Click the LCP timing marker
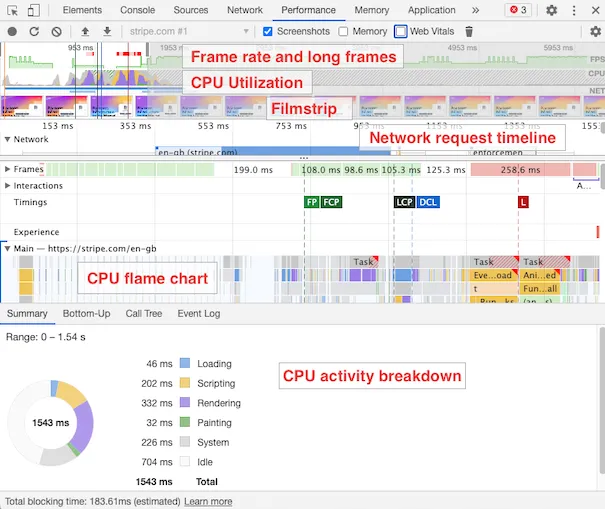 (403, 202)
